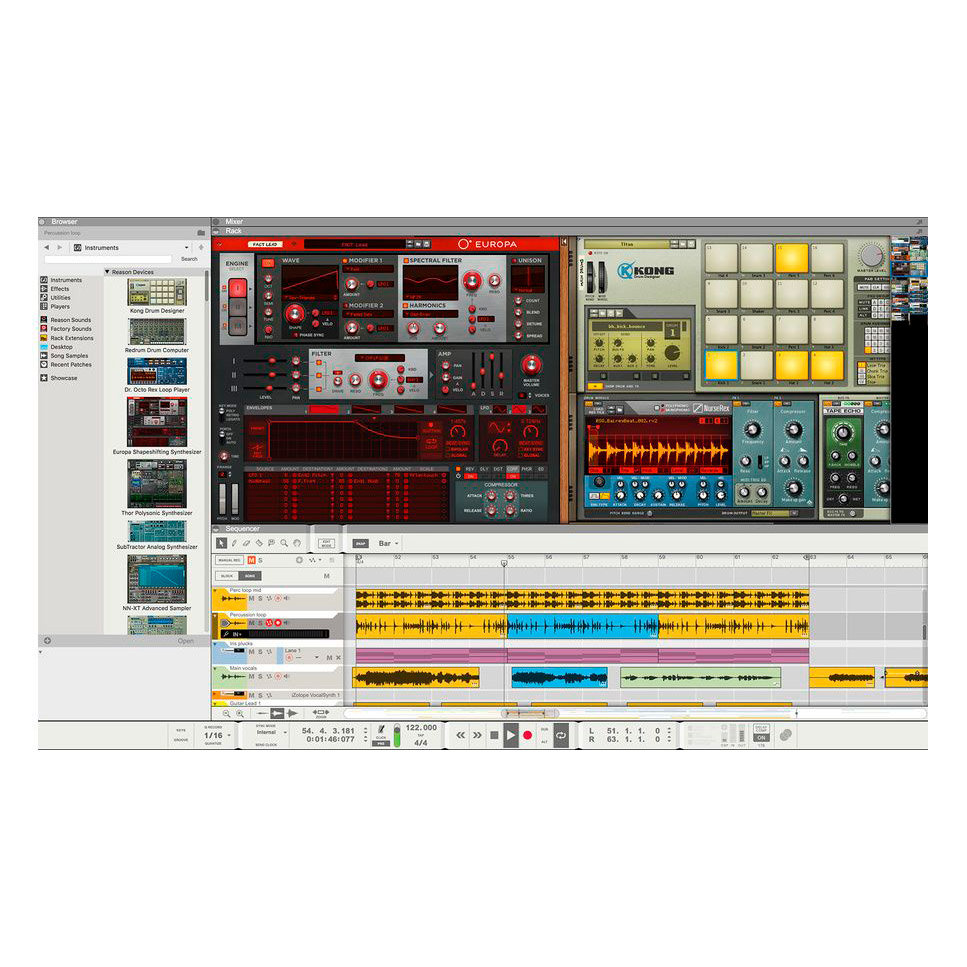Open Utilities in Browser sidebar

click(56, 297)
